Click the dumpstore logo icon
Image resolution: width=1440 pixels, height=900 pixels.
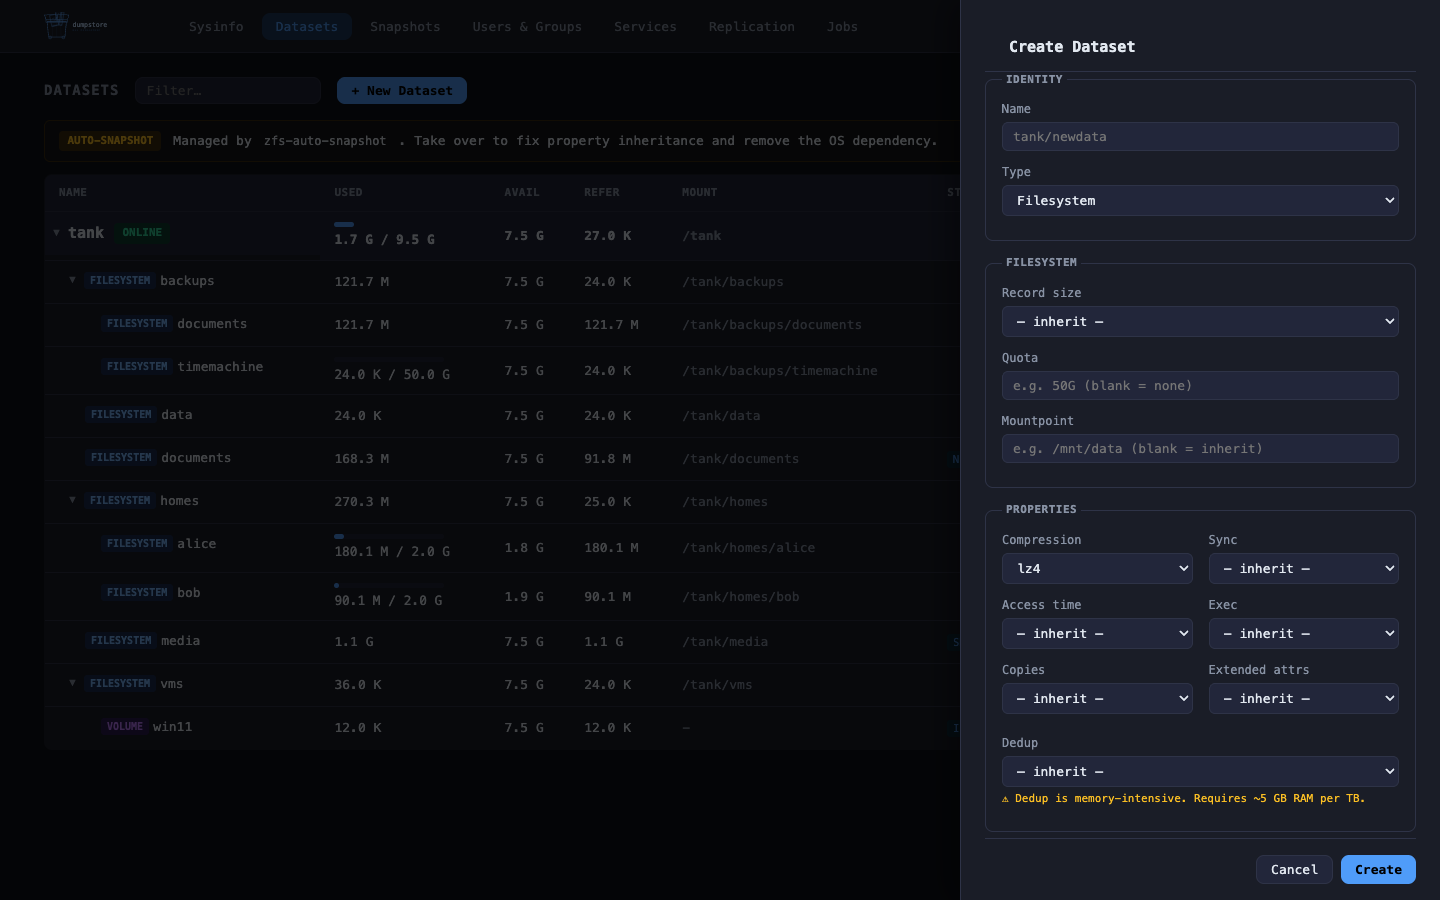57,25
